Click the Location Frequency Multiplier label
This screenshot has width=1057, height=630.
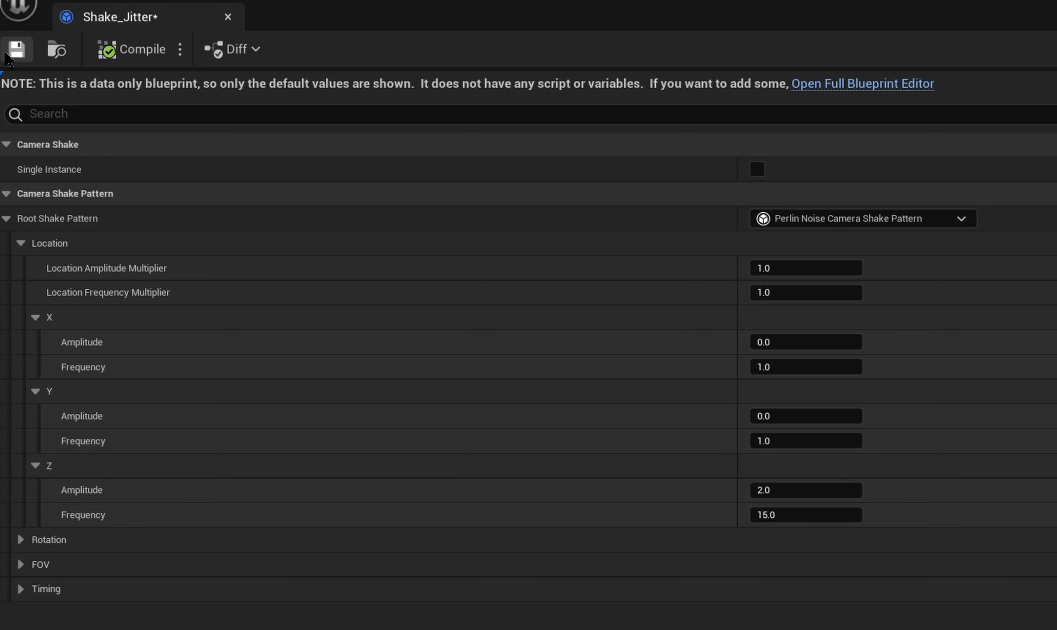(x=108, y=292)
